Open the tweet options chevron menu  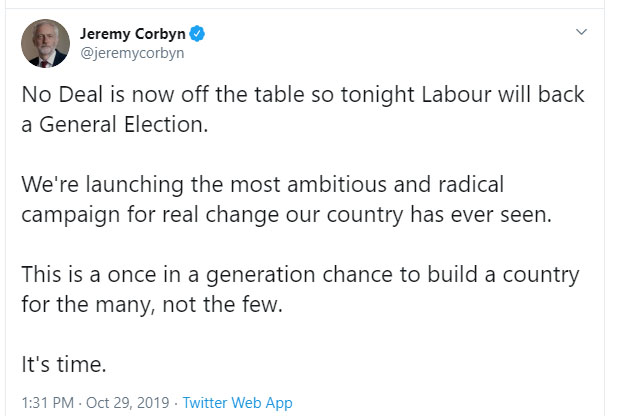[581, 33]
